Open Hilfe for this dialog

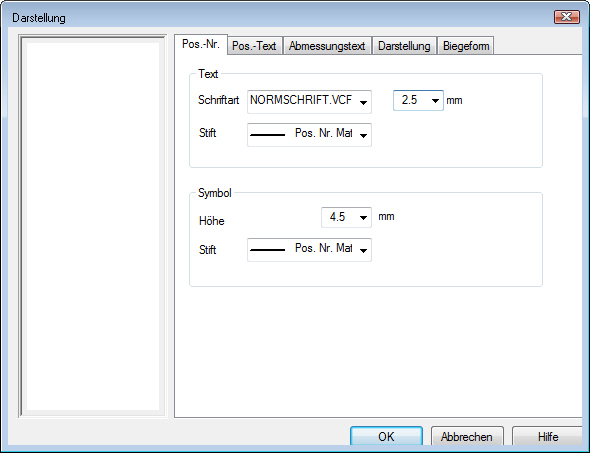click(548, 436)
